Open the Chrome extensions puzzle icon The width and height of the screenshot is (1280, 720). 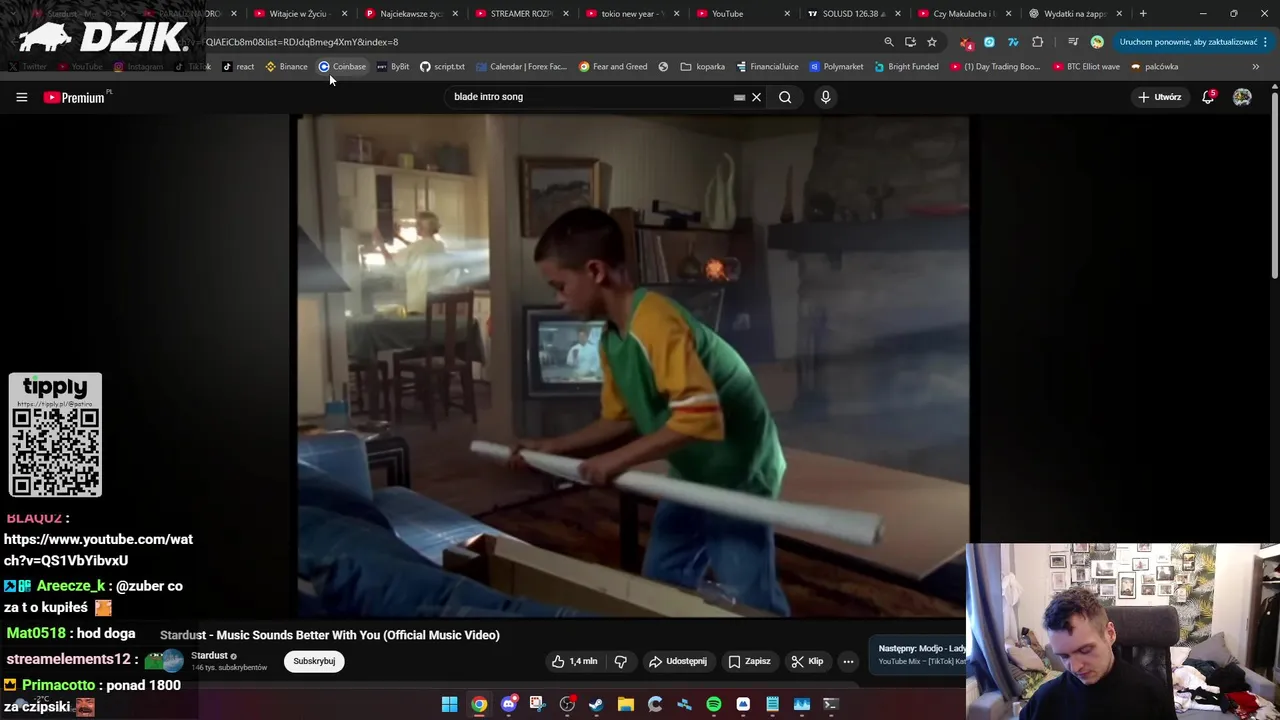pyautogui.click(x=1037, y=42)
